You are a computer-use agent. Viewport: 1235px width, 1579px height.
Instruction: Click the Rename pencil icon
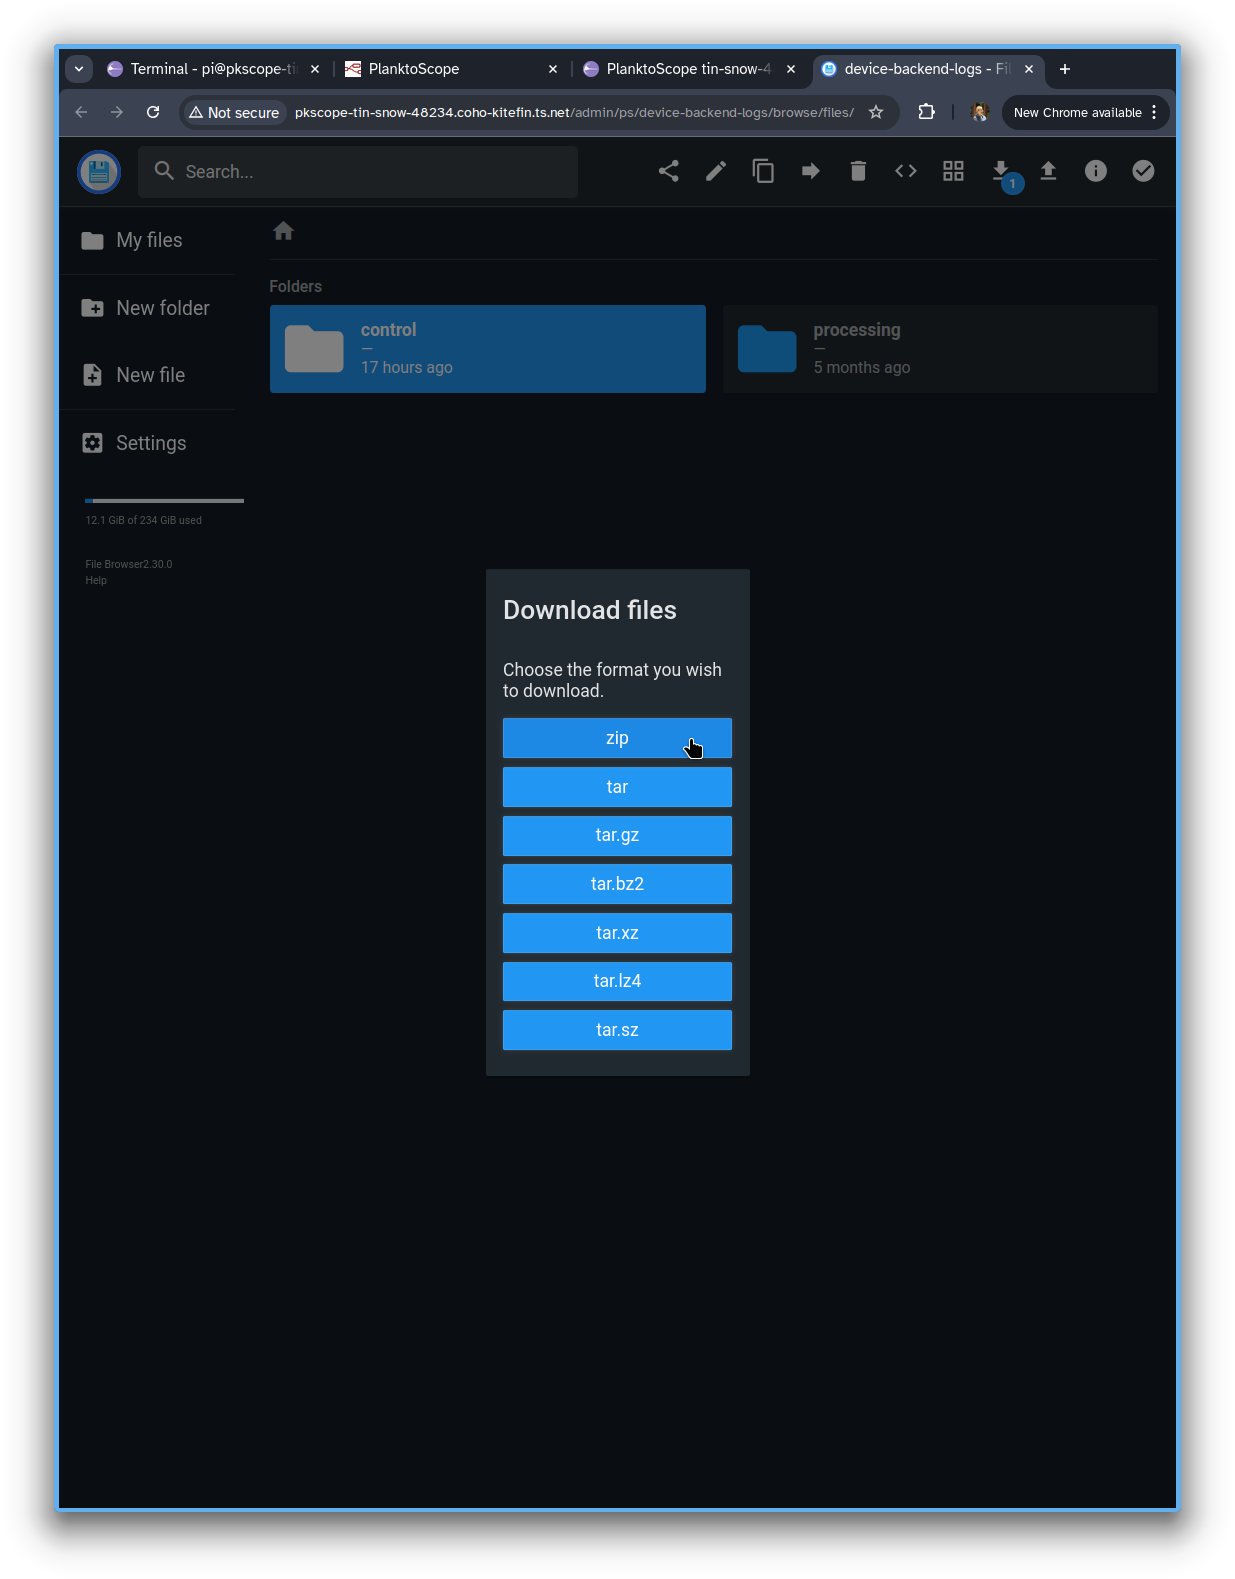(716, 171)
